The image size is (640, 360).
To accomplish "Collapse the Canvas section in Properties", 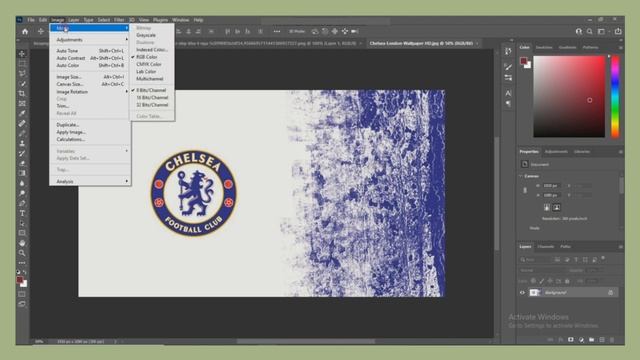I will [x=521, y=176].
